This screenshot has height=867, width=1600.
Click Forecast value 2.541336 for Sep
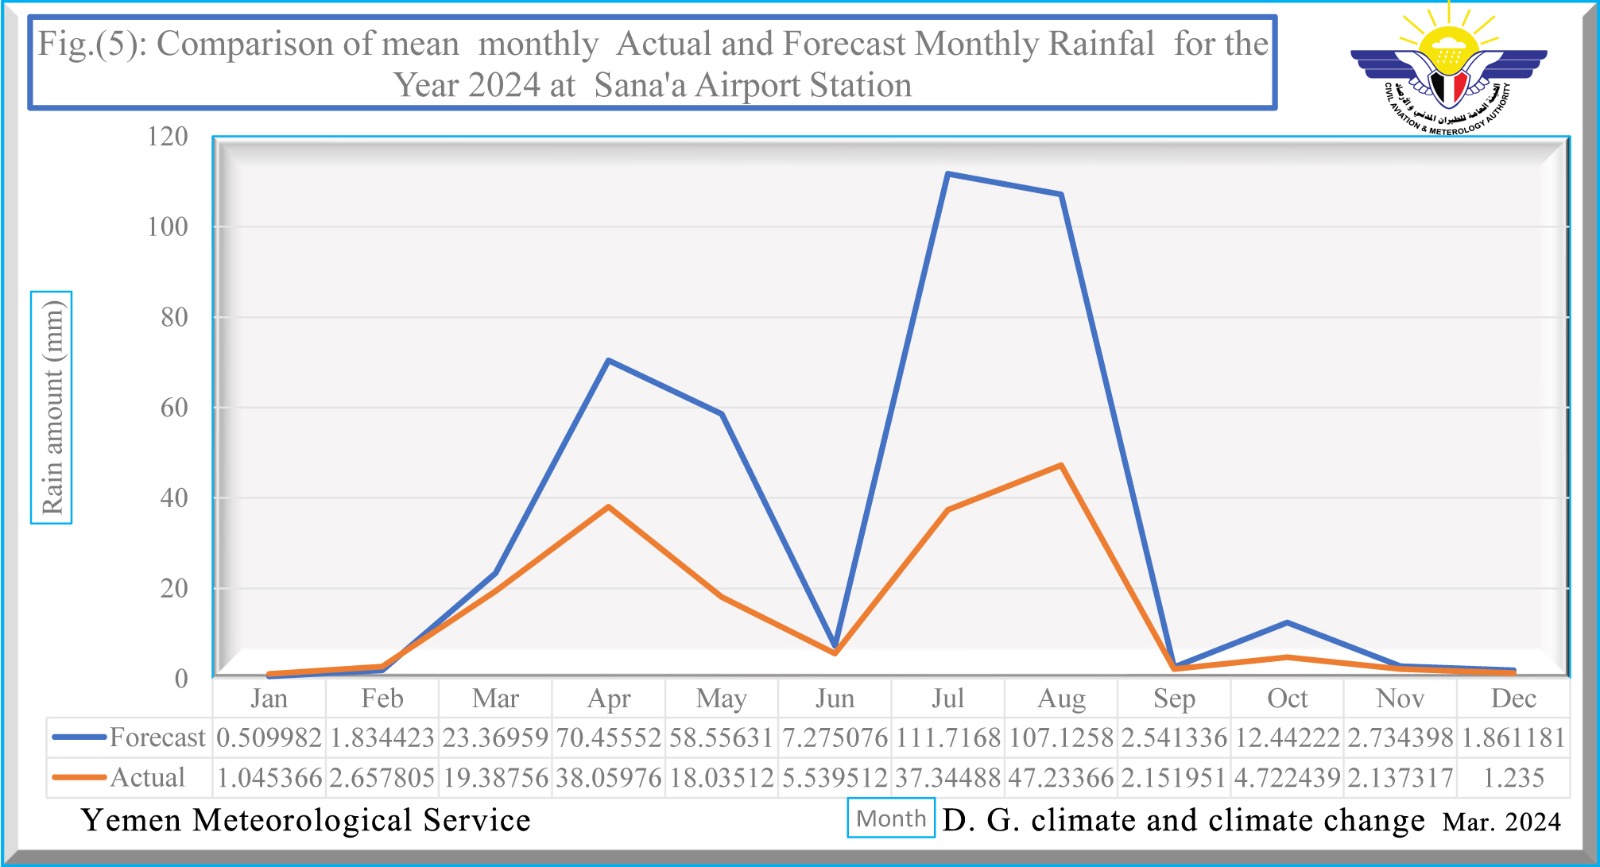(x=1174, y=738)
